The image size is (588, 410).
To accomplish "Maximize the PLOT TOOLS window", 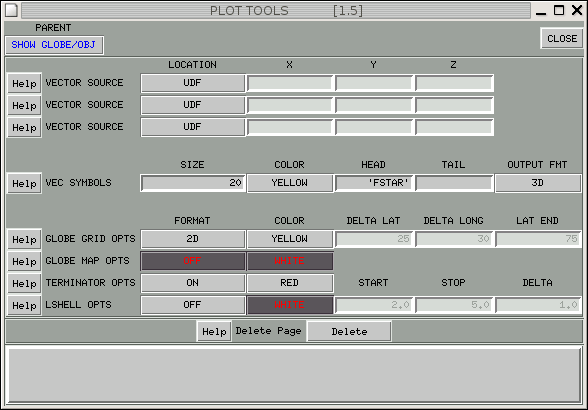I will point(559,11).
